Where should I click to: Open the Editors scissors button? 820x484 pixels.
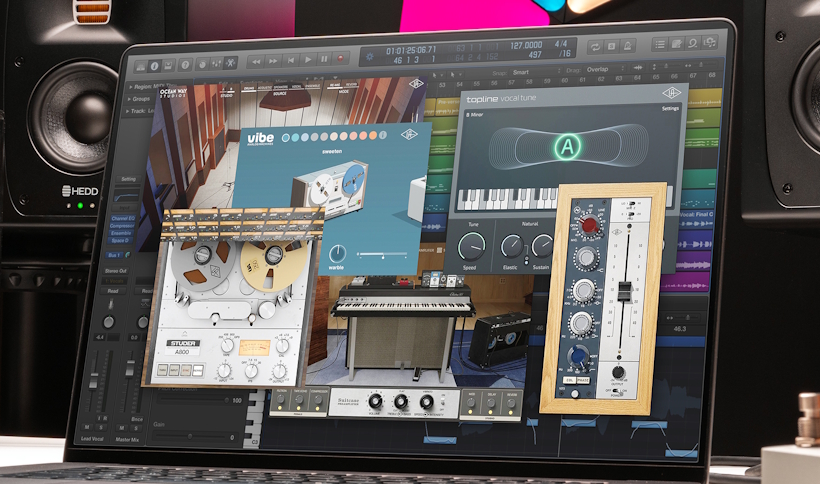tap(230, 63)
